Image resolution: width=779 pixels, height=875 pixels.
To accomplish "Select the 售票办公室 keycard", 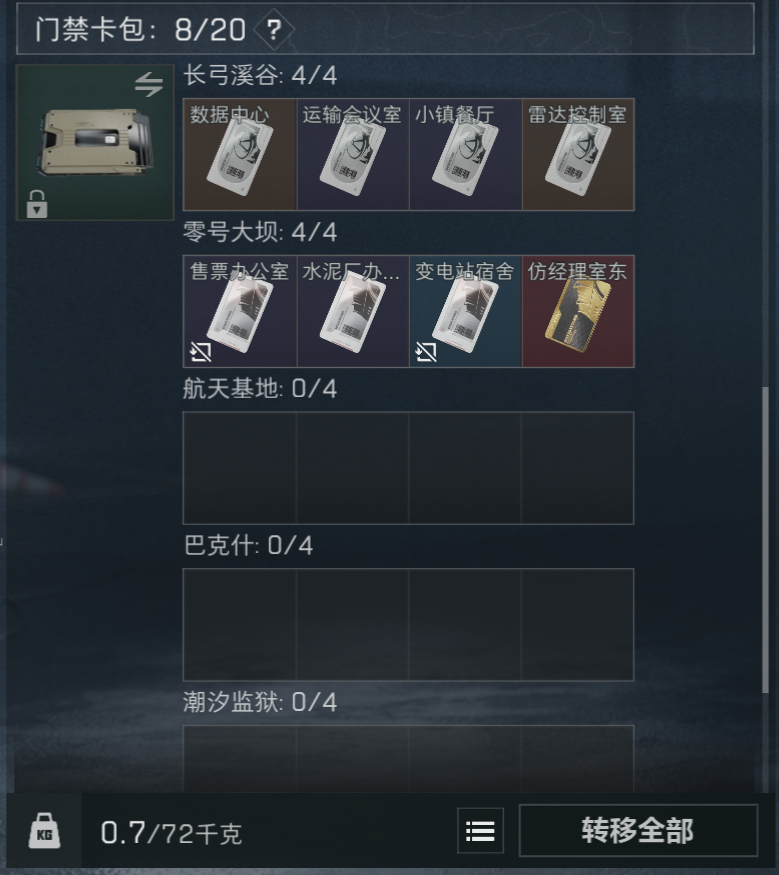I will 240,311.
